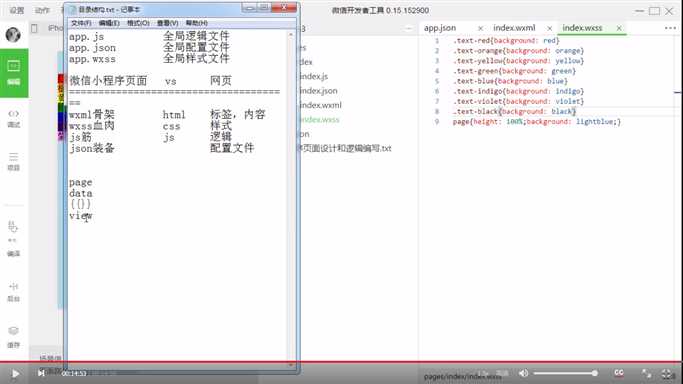Open the project list sidebar icon
This screenshot has height=384, width=683.
(14, 161)
